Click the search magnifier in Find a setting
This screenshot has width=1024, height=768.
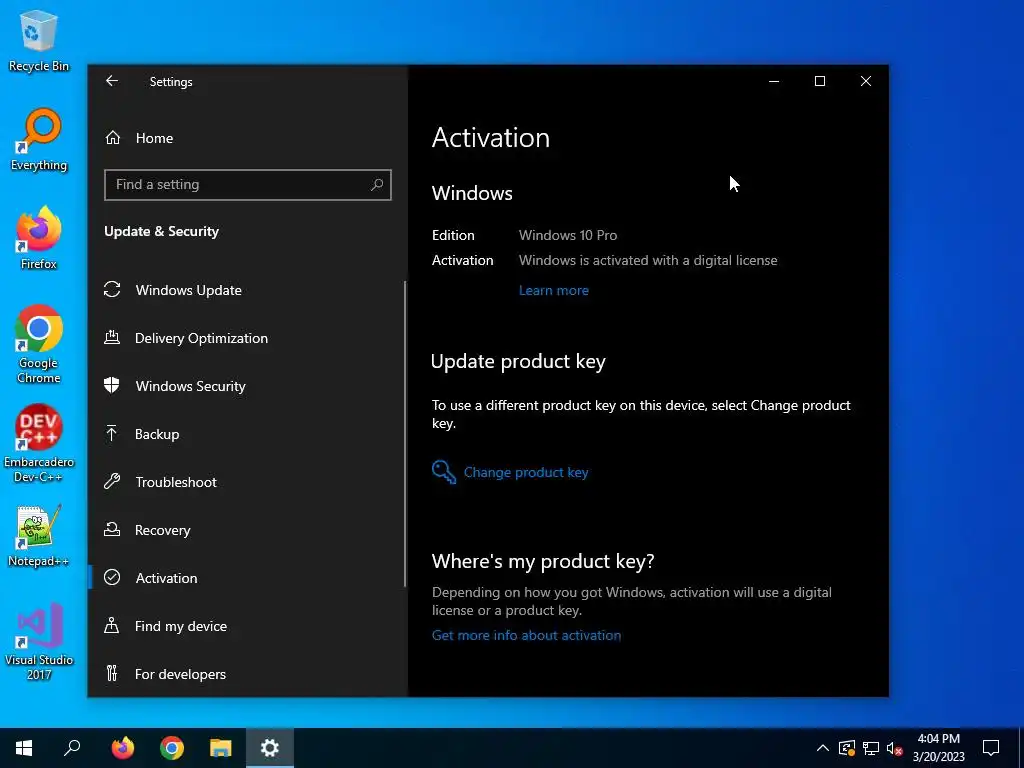[x=377, y=185]
